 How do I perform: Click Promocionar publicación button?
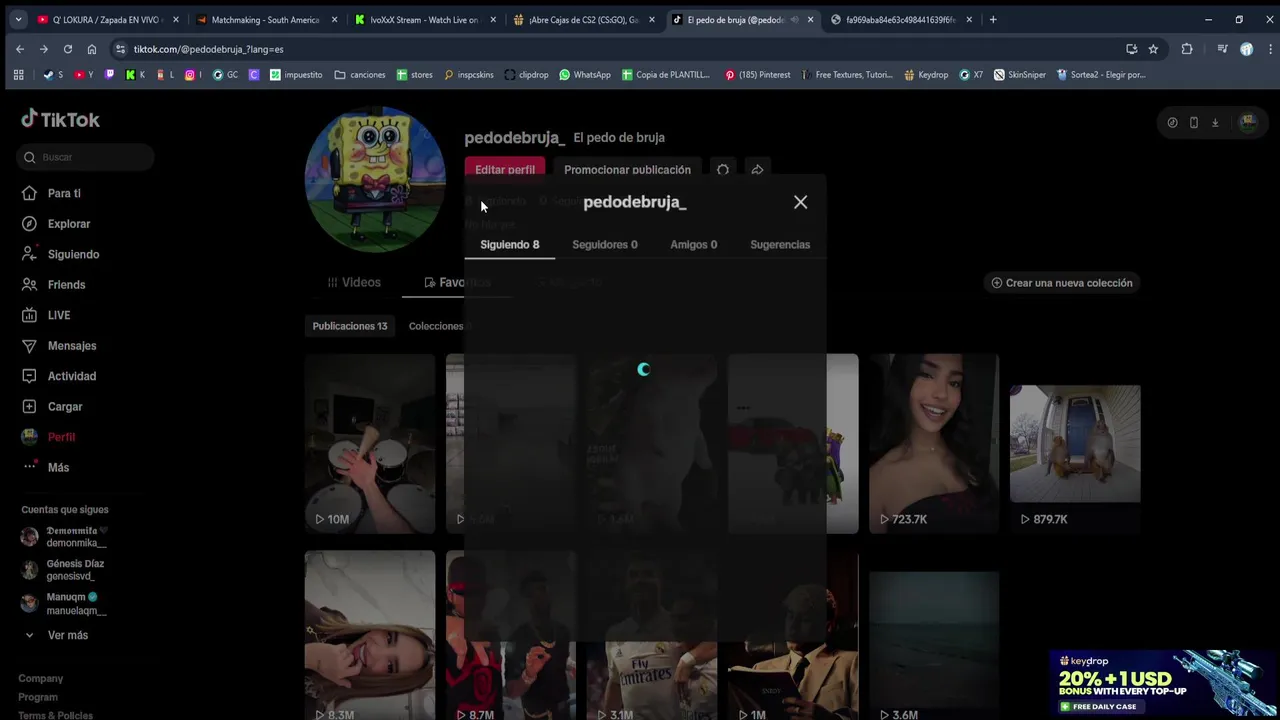coord(627,169)
